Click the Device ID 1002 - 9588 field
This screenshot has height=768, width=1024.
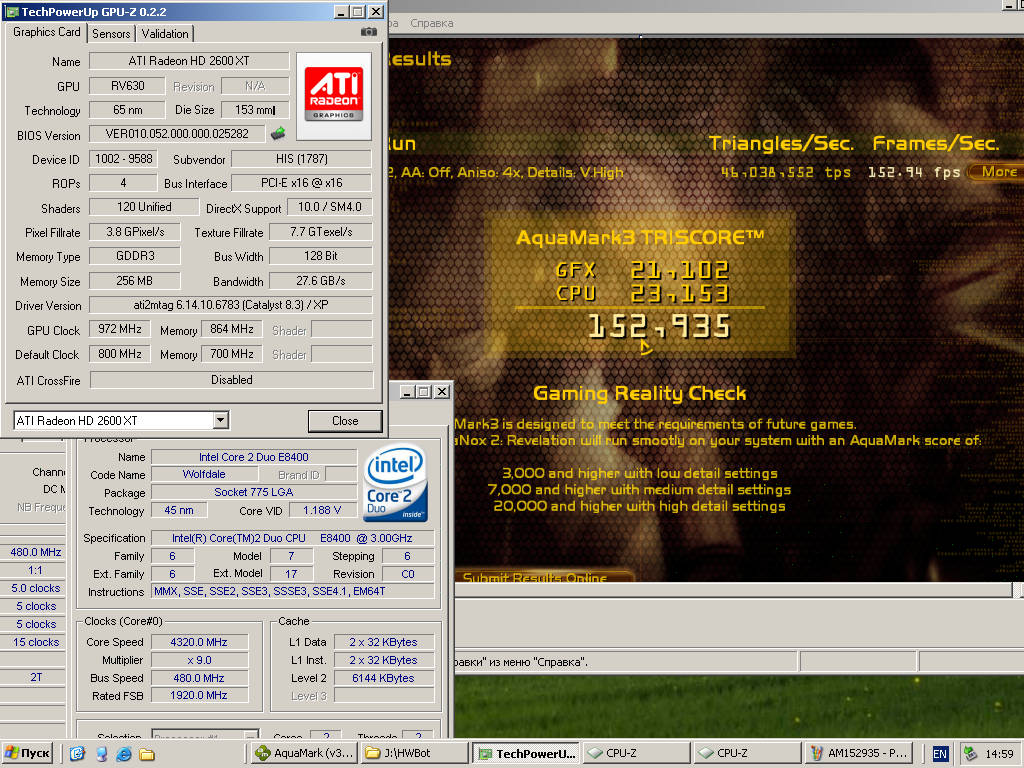click(x=123, y=159)
